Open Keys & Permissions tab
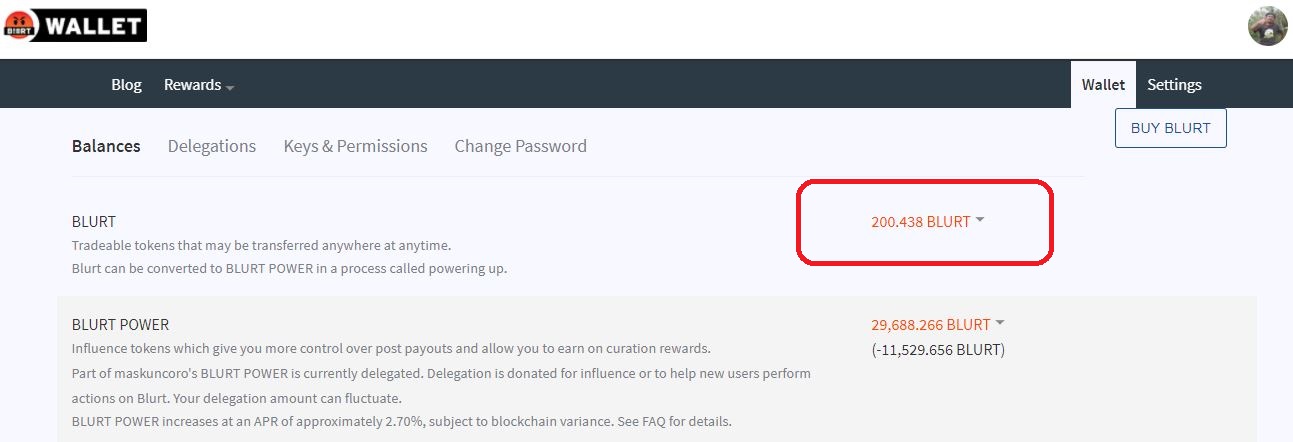 pos(355,146)
